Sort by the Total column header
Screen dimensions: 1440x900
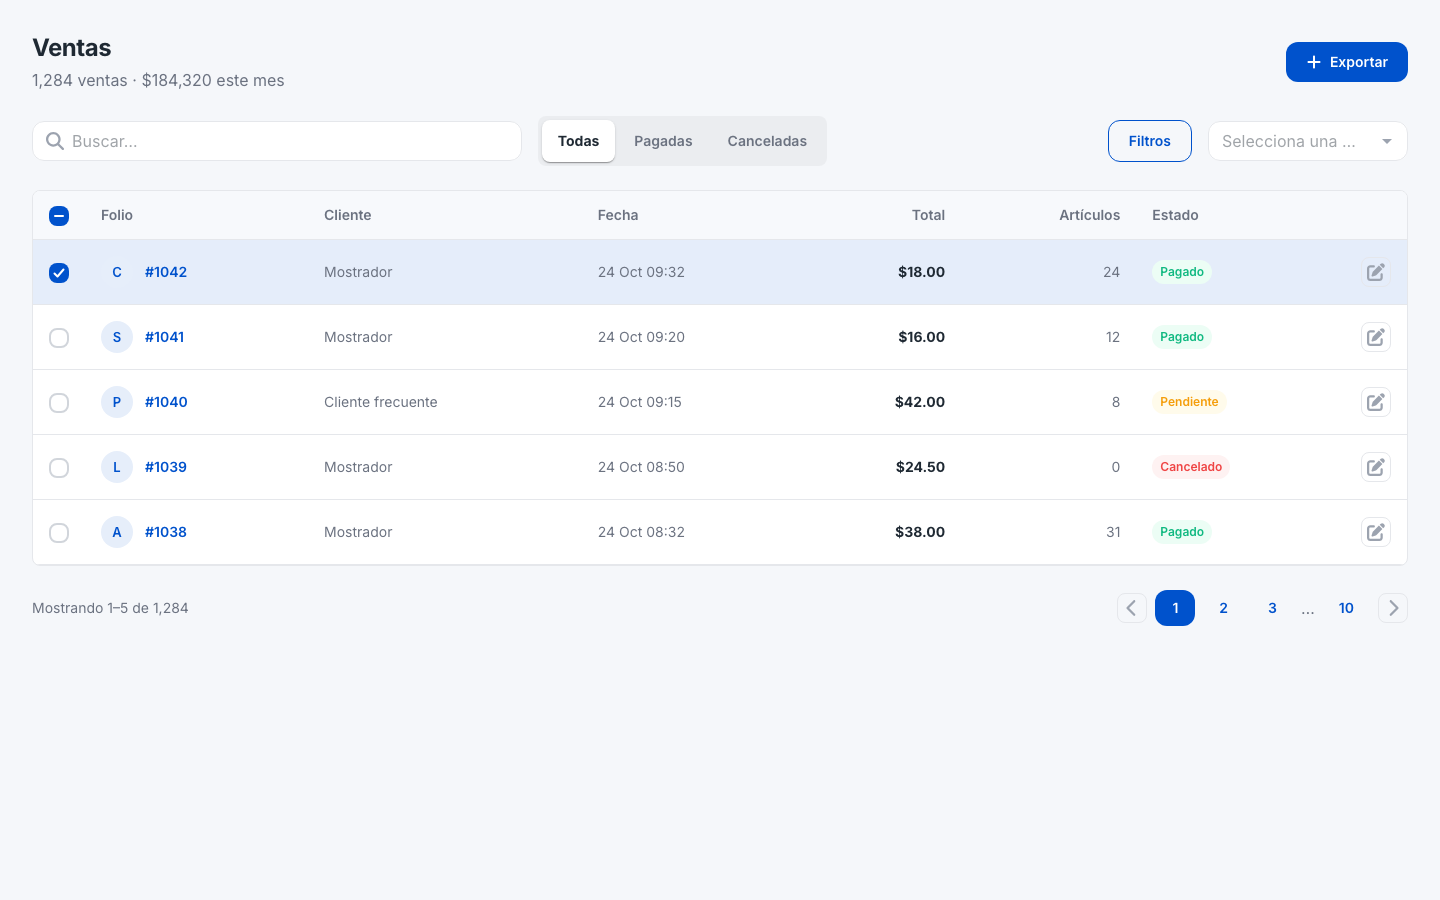tap(928, 215)
